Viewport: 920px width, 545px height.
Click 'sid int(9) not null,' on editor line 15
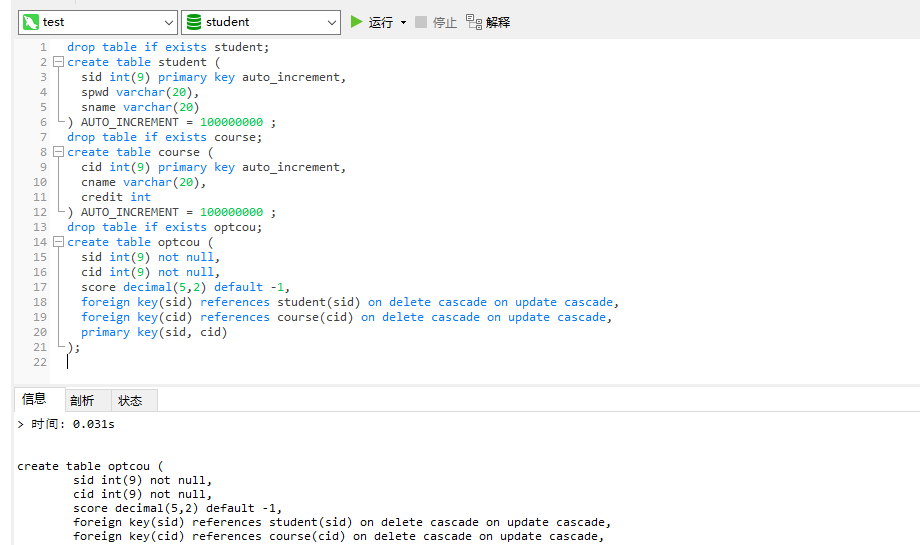(x=150, y=258)
